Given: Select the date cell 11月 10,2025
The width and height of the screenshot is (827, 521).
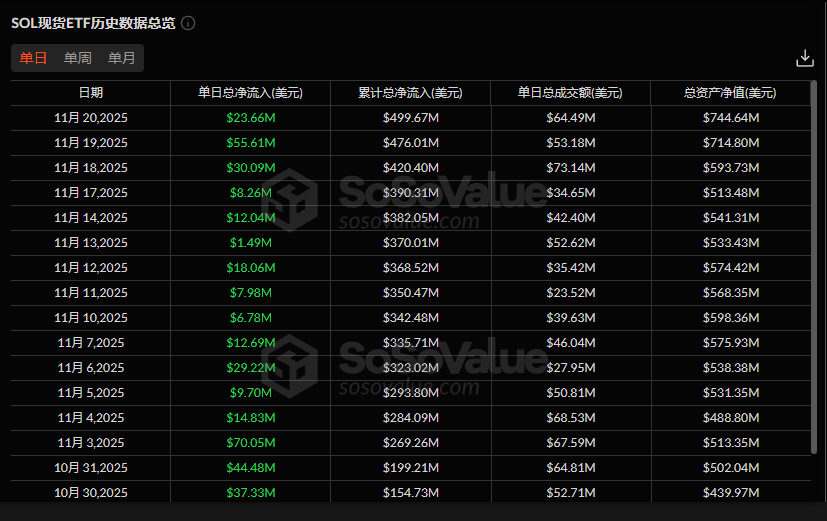Looking at the screenshot, I should 91,318.
